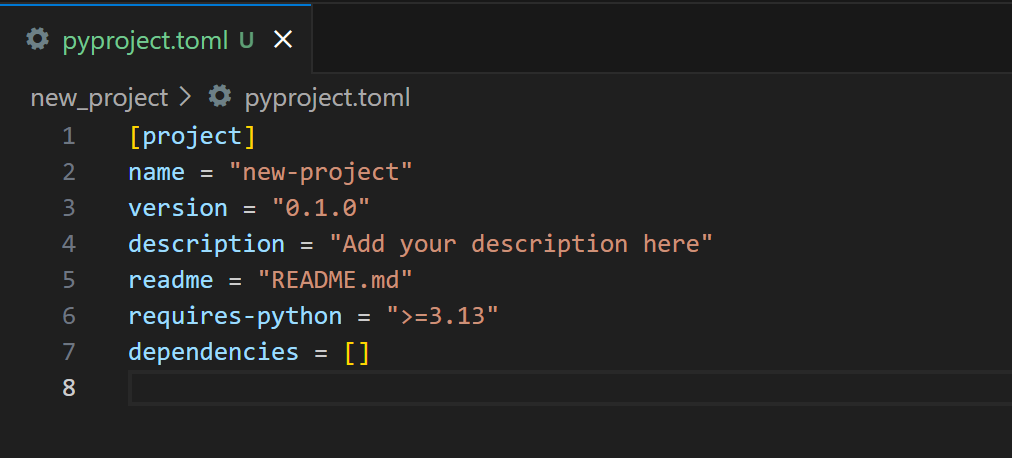This screenshot has height=458, width=1012.
Task: Click the name key on line 2
Action: [x=156, y=172]
